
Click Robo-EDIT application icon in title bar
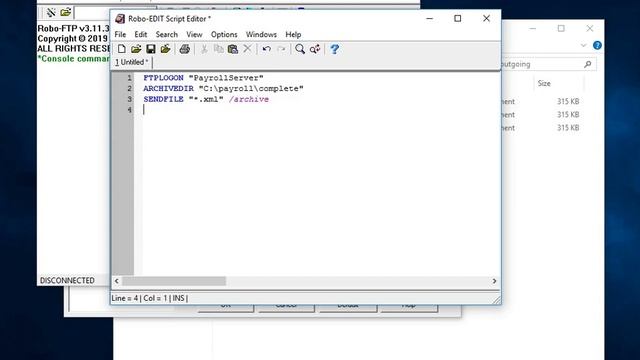pos(120,18)
